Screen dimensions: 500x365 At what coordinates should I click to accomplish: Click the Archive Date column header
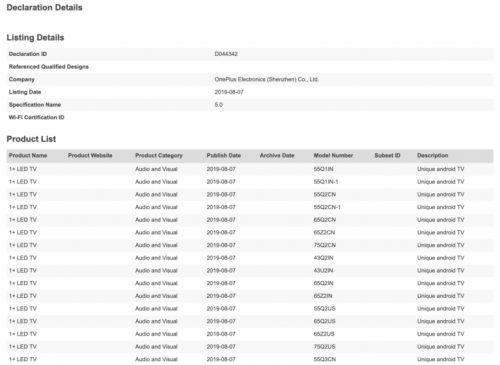(x=277, y=155)
